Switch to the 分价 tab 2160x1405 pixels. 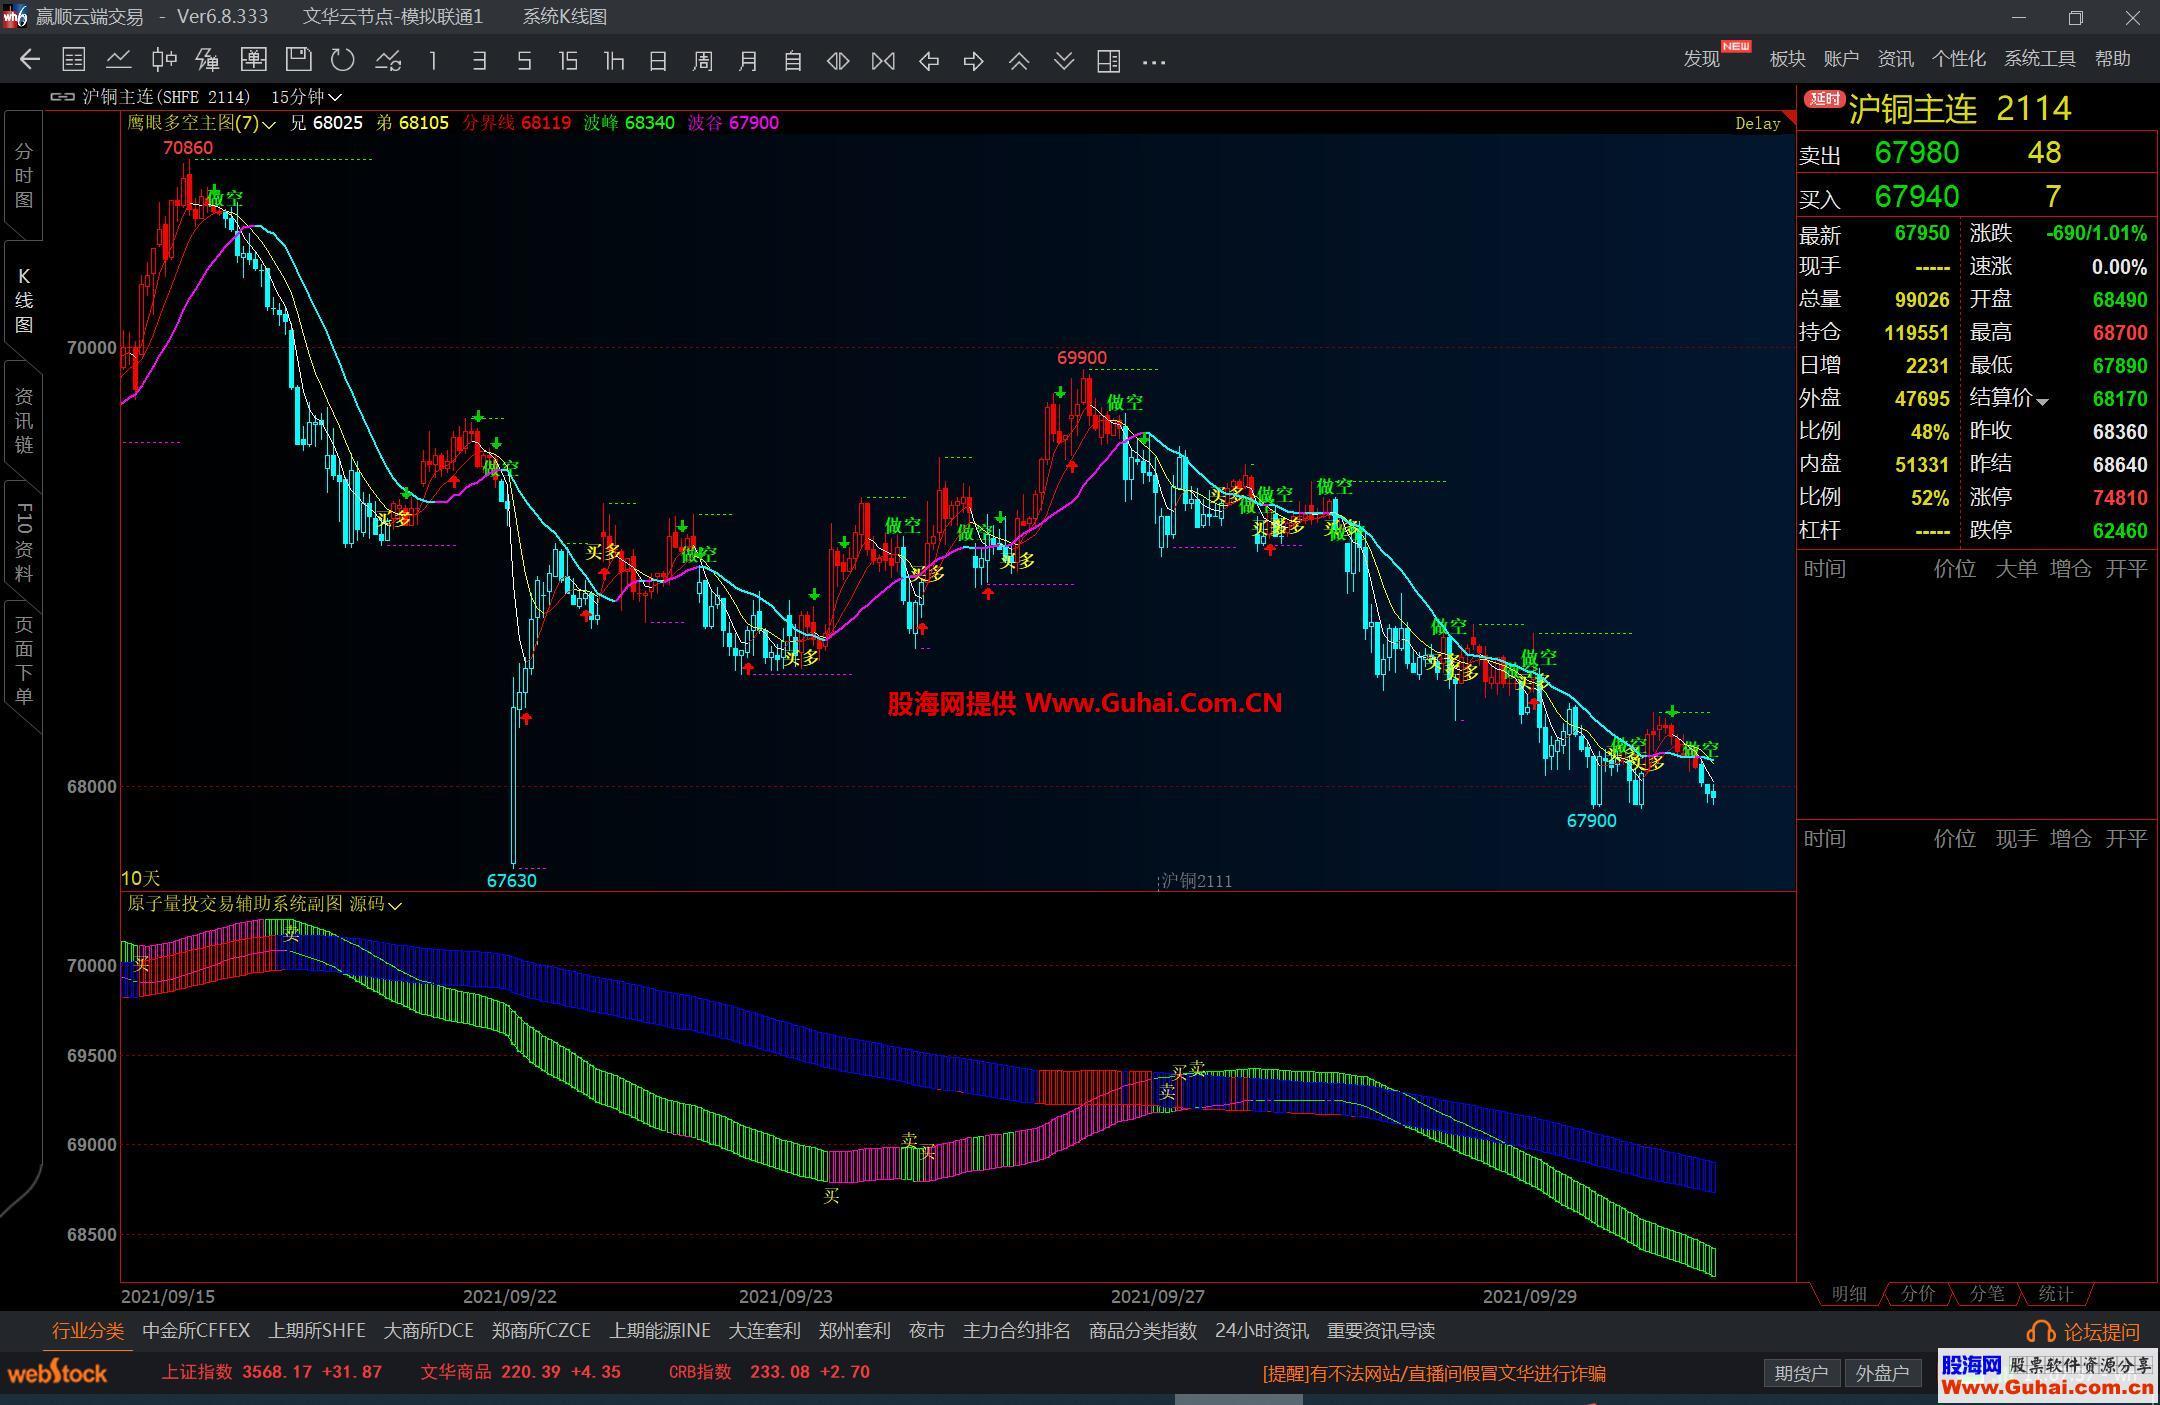(x=1917, y=1294)
